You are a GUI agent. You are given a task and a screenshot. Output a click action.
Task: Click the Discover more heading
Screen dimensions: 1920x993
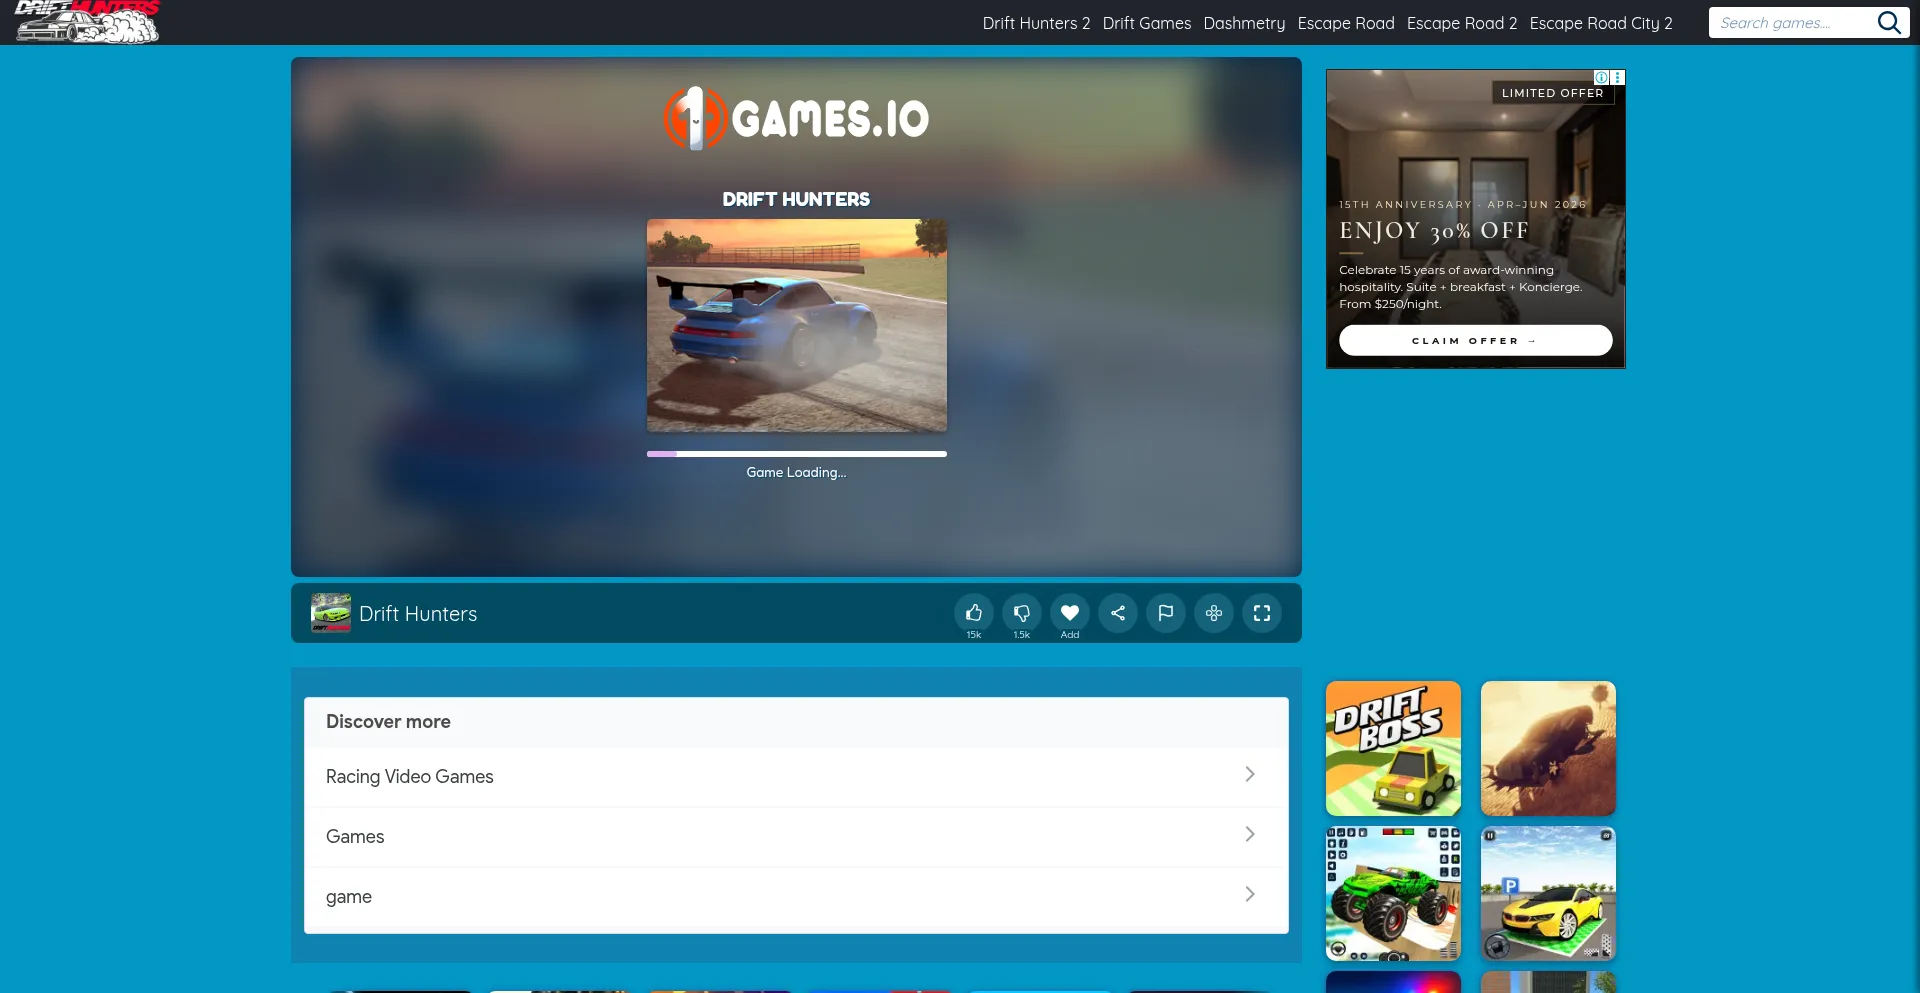pos(388,722)
